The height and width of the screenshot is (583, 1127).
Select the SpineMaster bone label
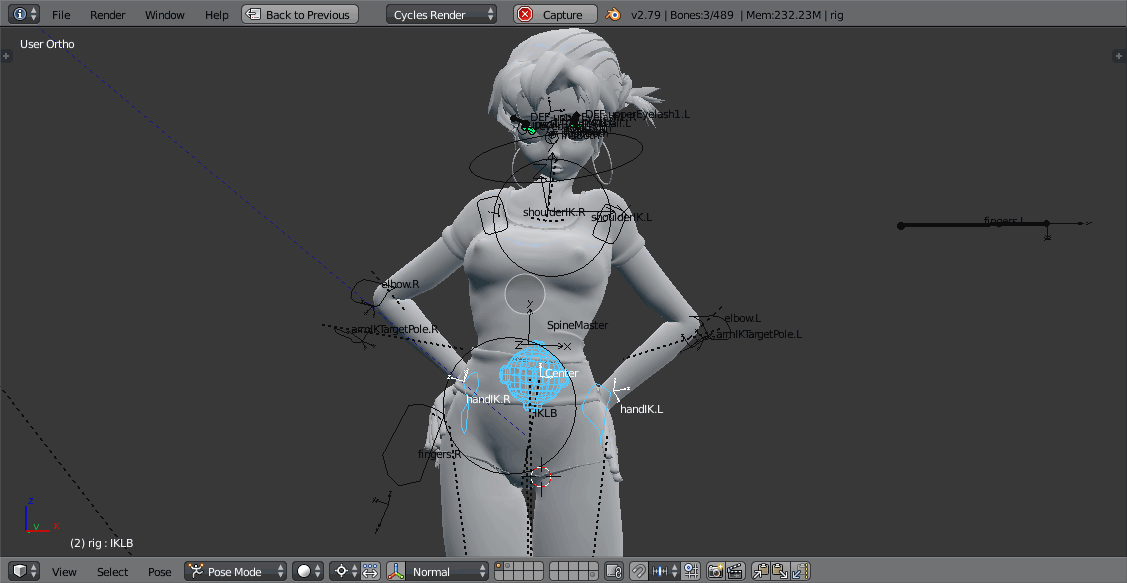[x=577, y=325]
